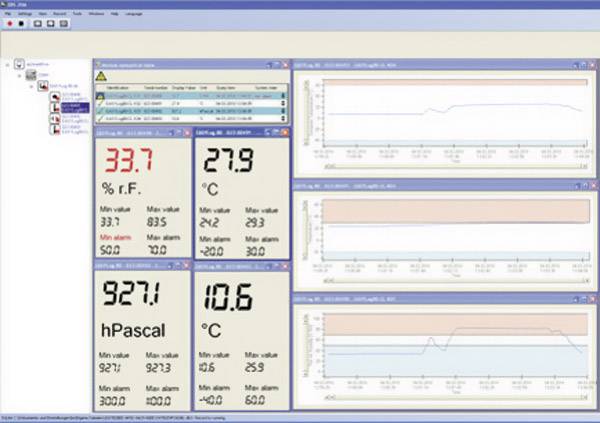Image resolution: width=600 pixels, height=423 pixels.
Task: Open the File menu
Action: (x=7, y=15)
